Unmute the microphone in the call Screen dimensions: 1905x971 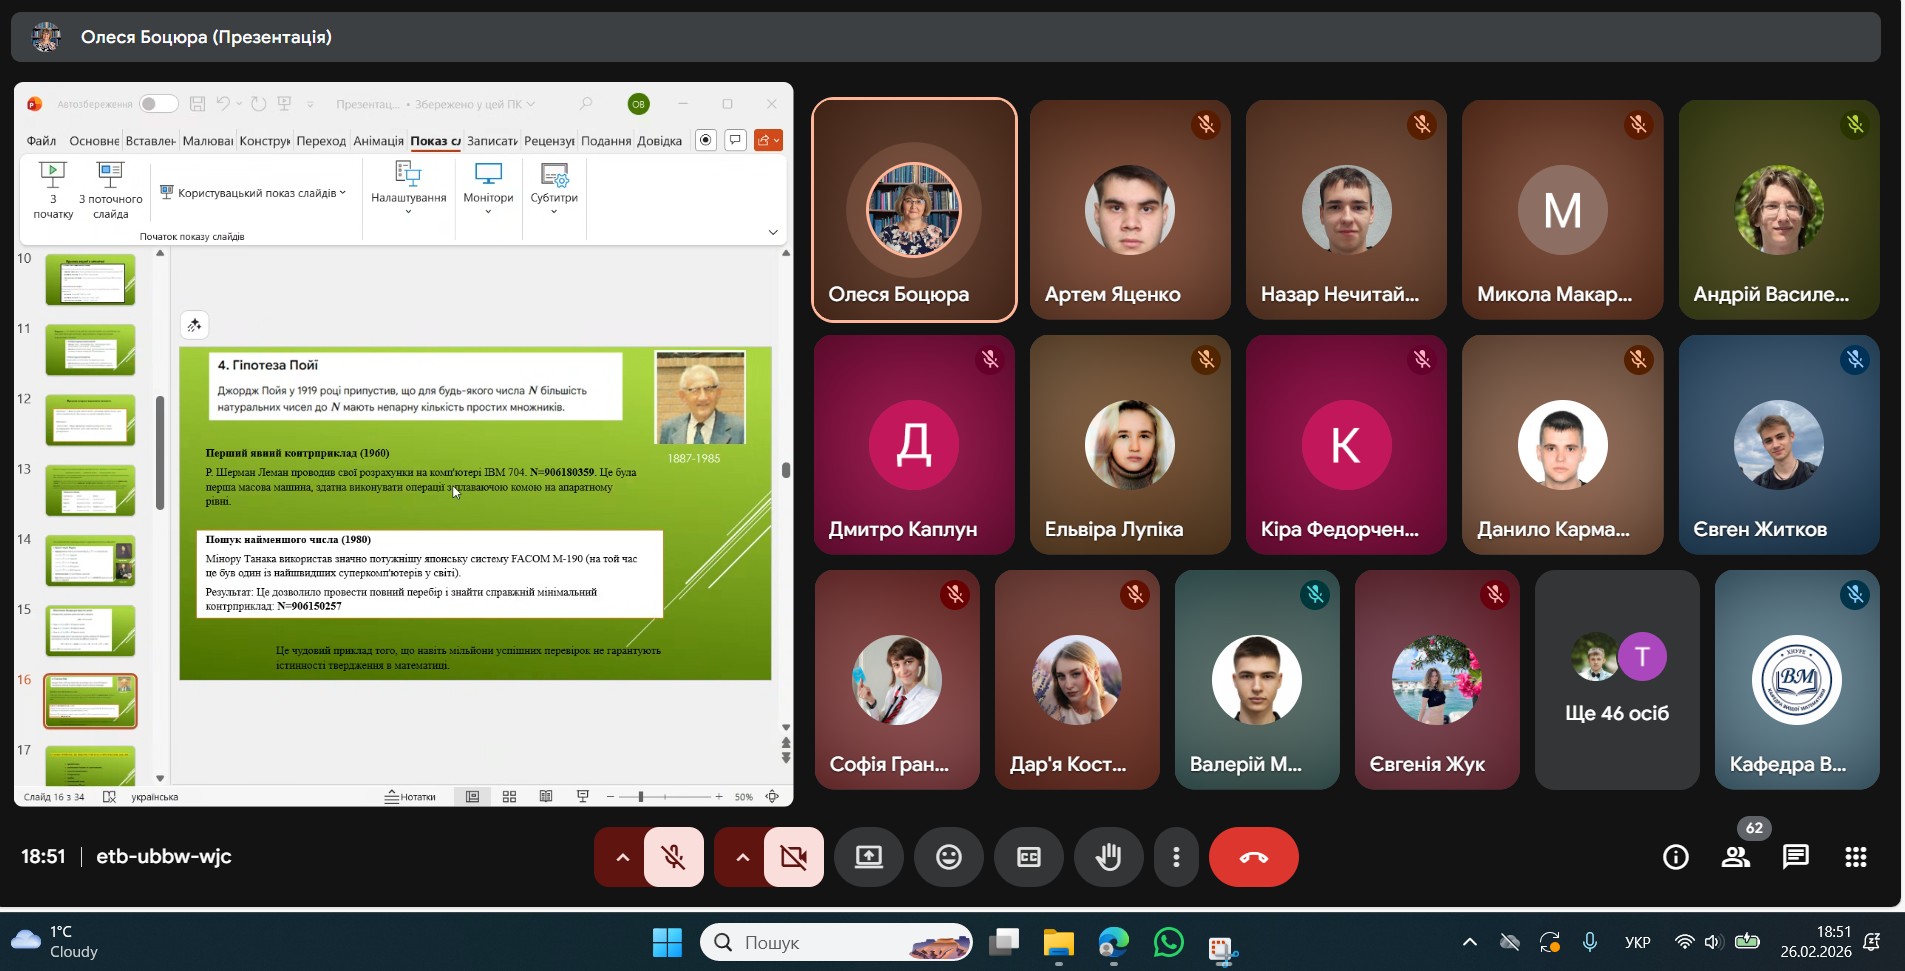[x=674, y=857]
